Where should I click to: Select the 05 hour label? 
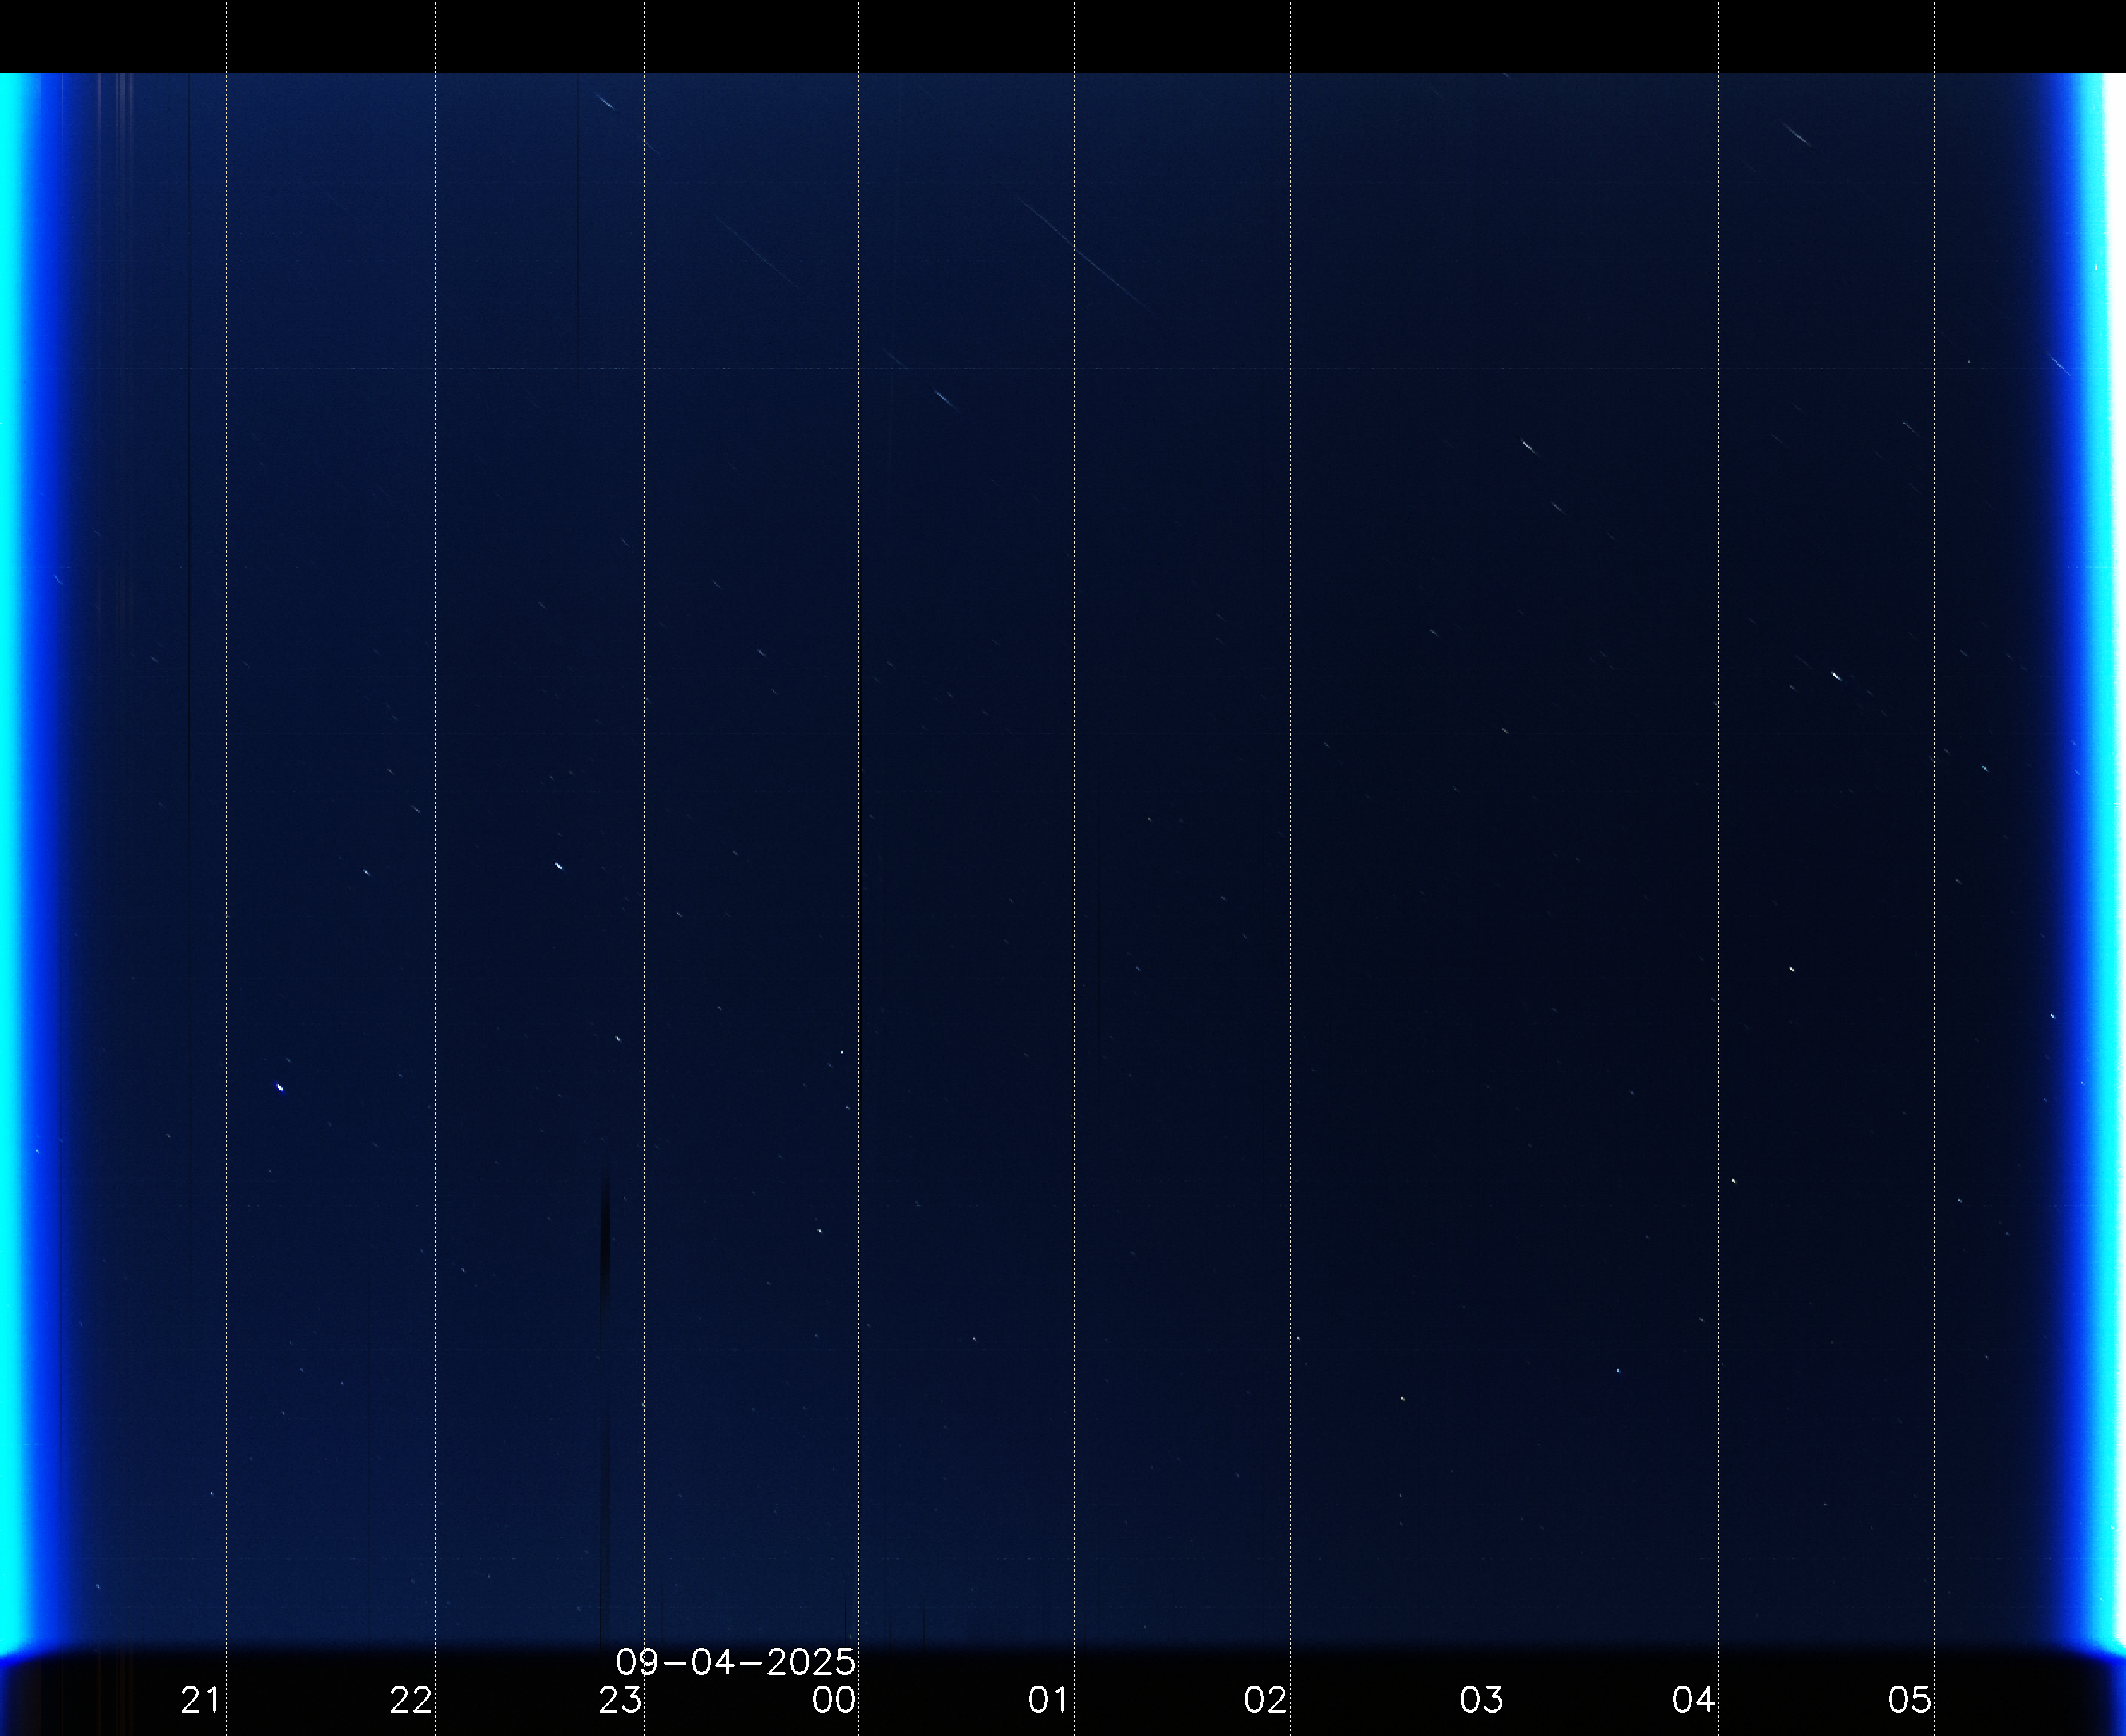click(x=1909, y=1699)
